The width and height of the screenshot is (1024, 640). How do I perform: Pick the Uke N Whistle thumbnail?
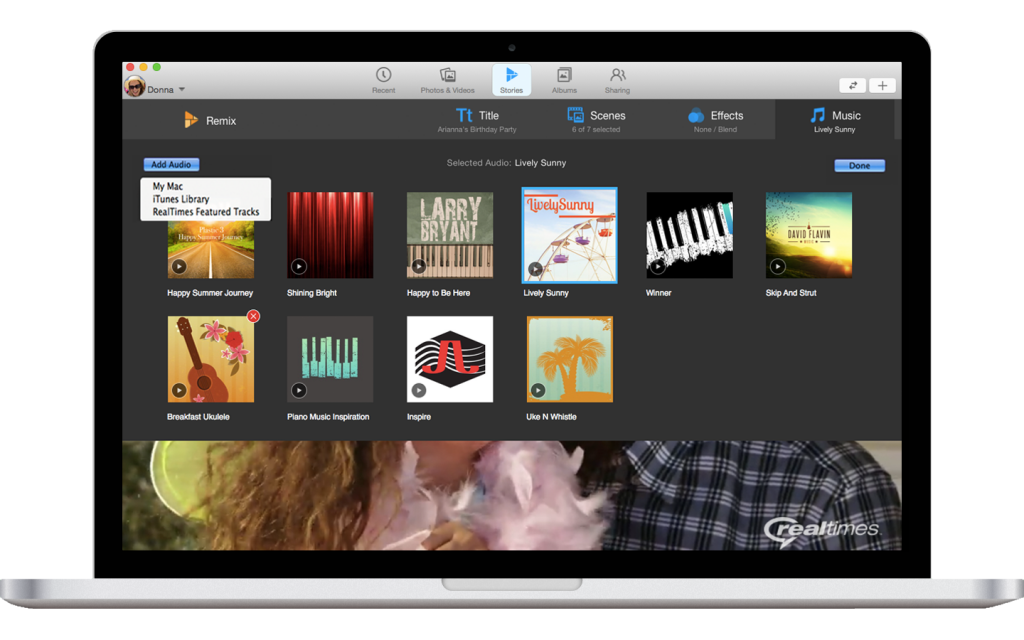(x=569, y=359)
